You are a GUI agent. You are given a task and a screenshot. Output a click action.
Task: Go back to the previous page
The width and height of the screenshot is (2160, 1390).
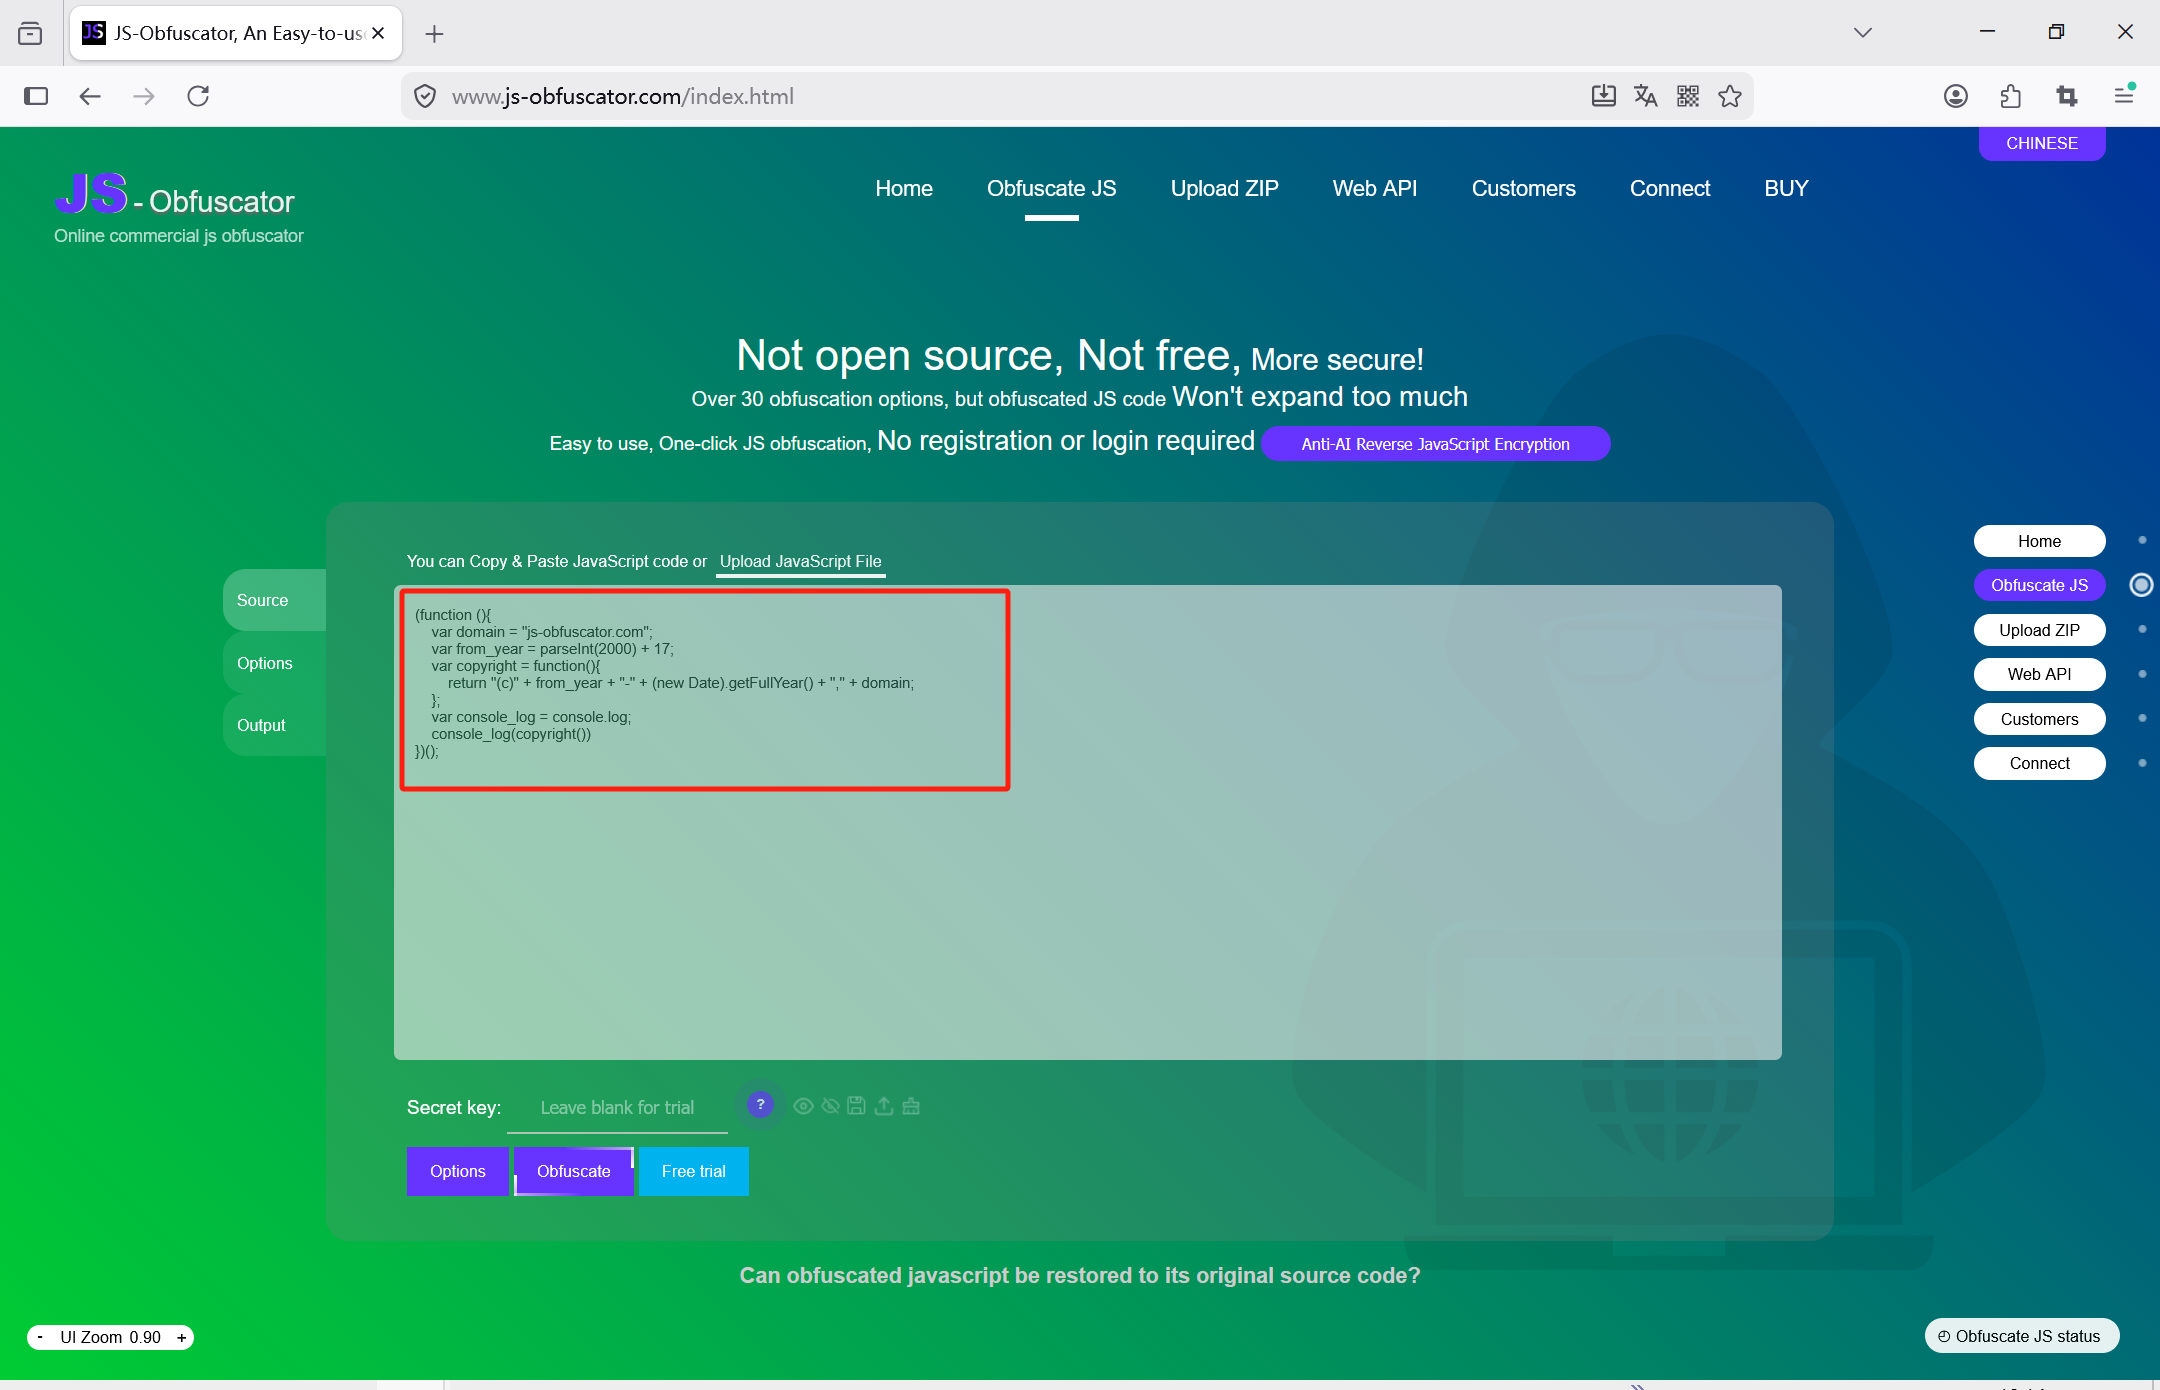90,96
